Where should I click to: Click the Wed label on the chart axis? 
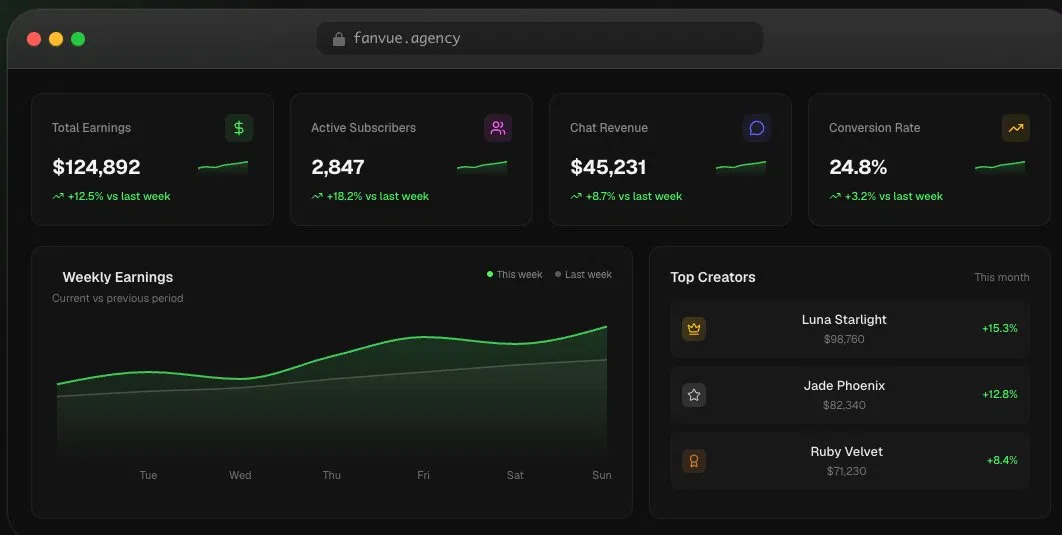point(240,475)
